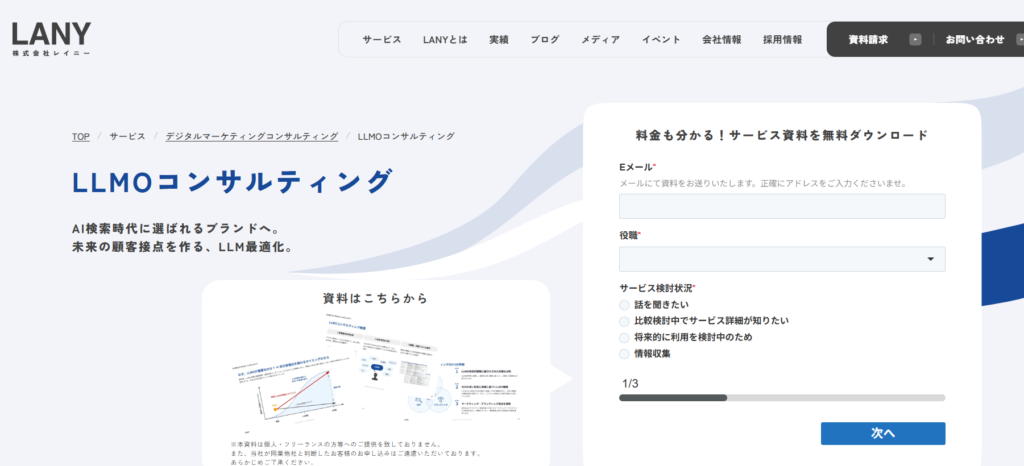1024x466 pixels.
Task: Pick the 情報収集 radio option
Action: click(625, 354)
